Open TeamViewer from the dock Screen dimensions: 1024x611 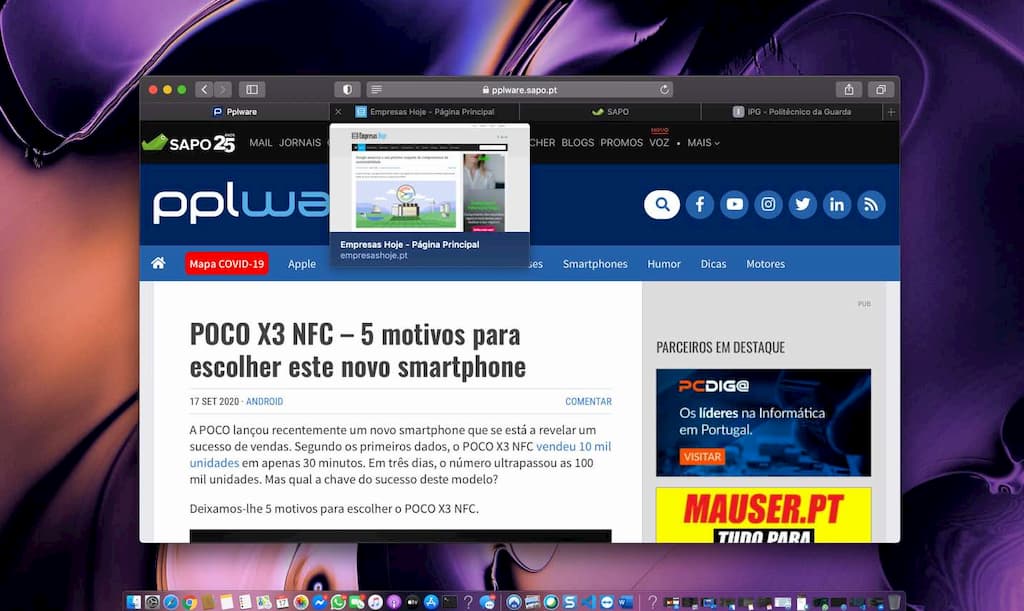point(607,602)
